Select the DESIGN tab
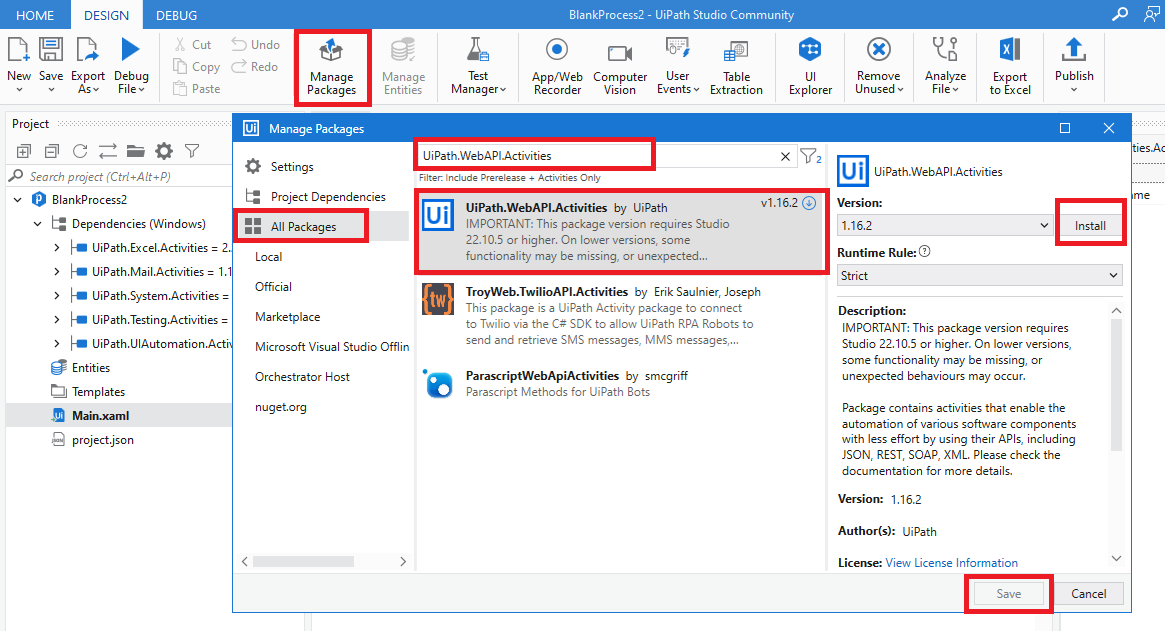 coord(106,15)
